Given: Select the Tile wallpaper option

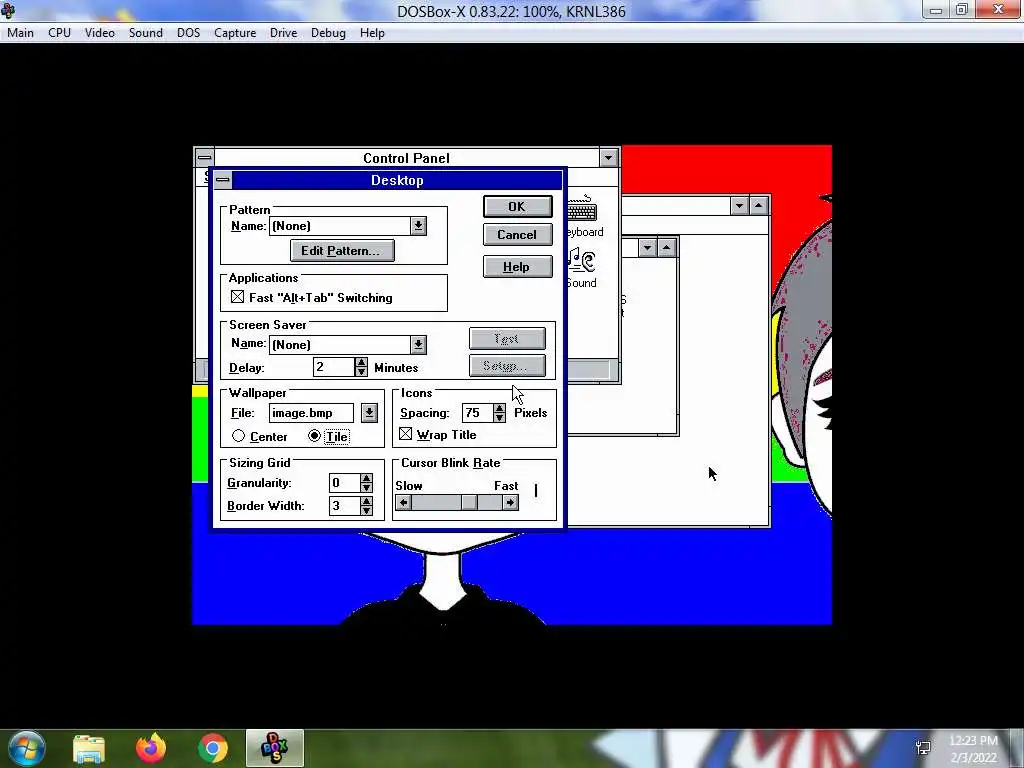Looking at the screenshot, I should coord(315,436).
